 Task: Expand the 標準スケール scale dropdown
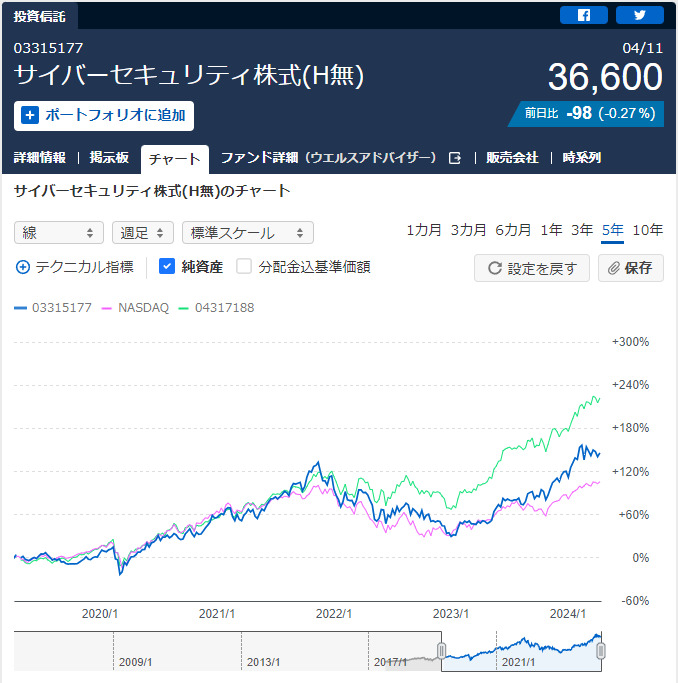(x=247, y=233)
